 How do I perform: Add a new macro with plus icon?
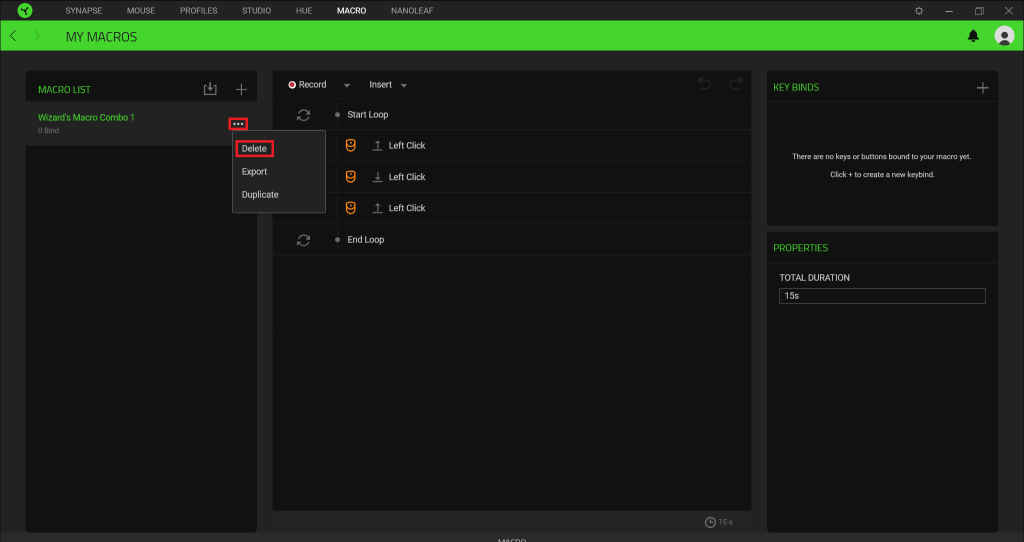(241, 89)
